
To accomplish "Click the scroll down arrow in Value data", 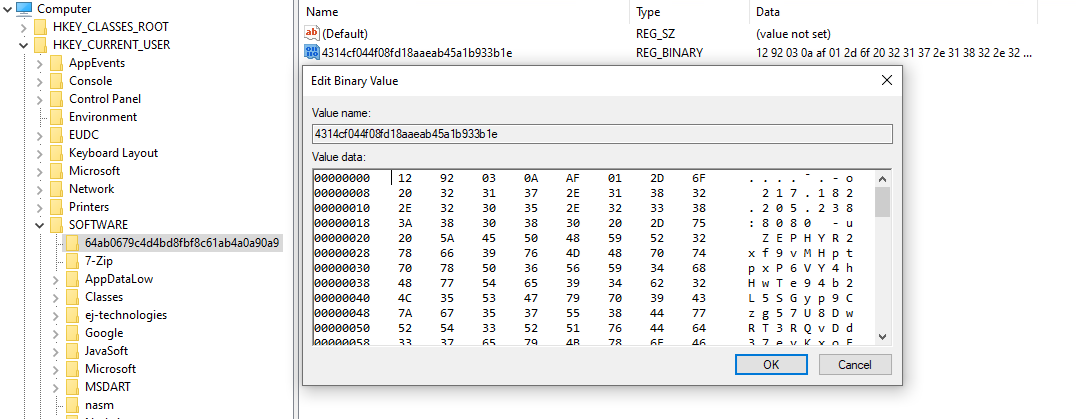I will click(x=882, y=337).
